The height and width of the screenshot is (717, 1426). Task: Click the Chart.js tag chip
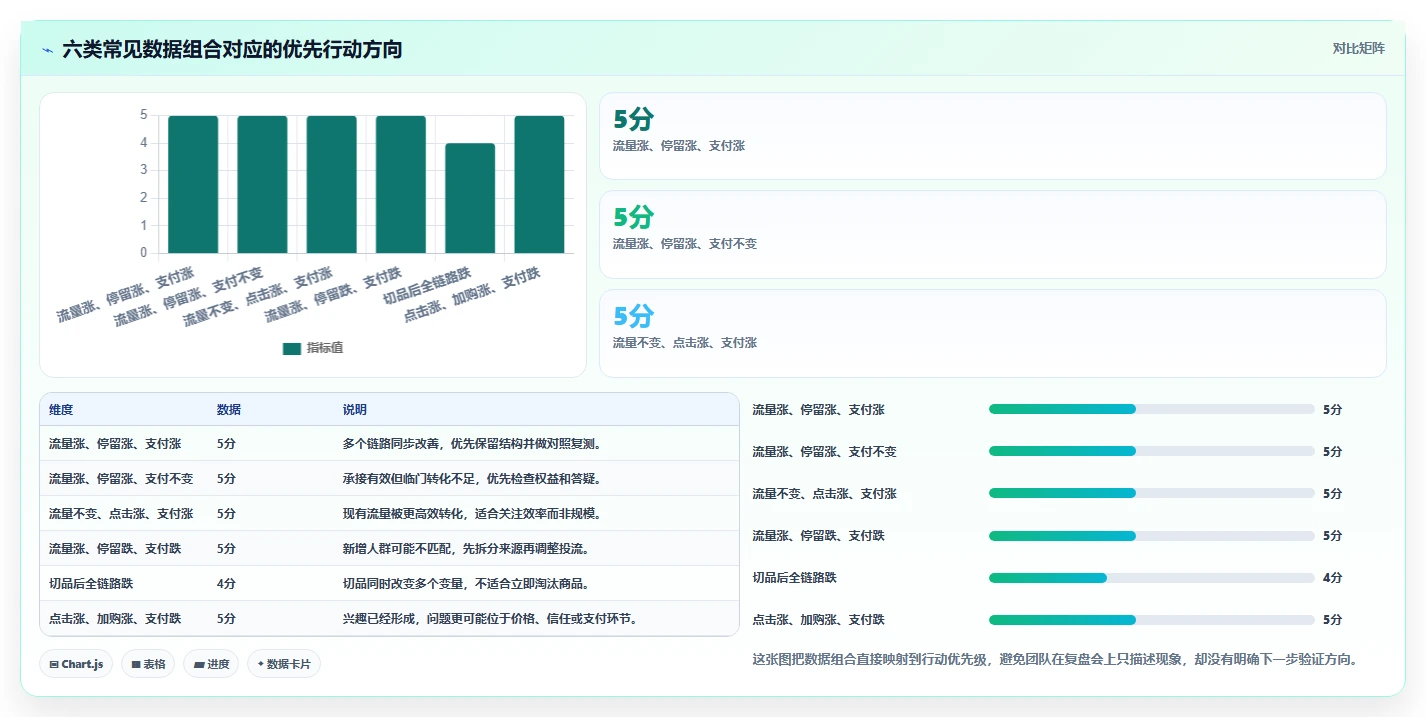76,664
